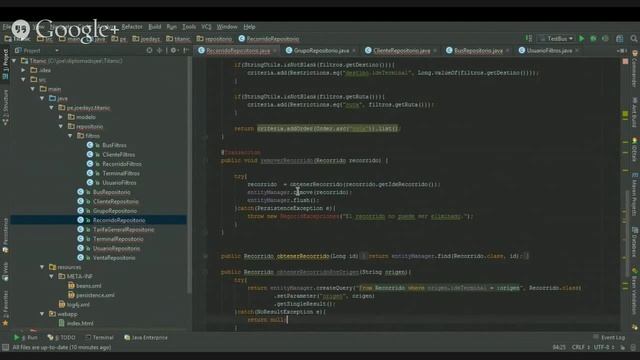The width and height of the screenshot is (640, 360).
Task: Toggle the Ant Build right strip button
Action: tap(635, 112)
